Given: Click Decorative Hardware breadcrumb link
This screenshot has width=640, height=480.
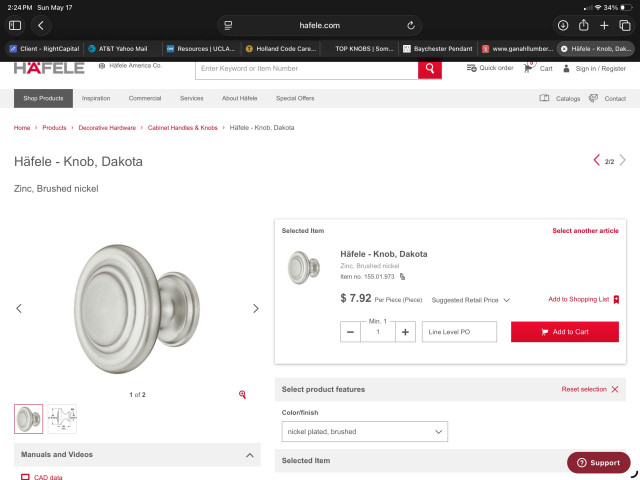Looking at the screenshot, I should tap(107, 128).
